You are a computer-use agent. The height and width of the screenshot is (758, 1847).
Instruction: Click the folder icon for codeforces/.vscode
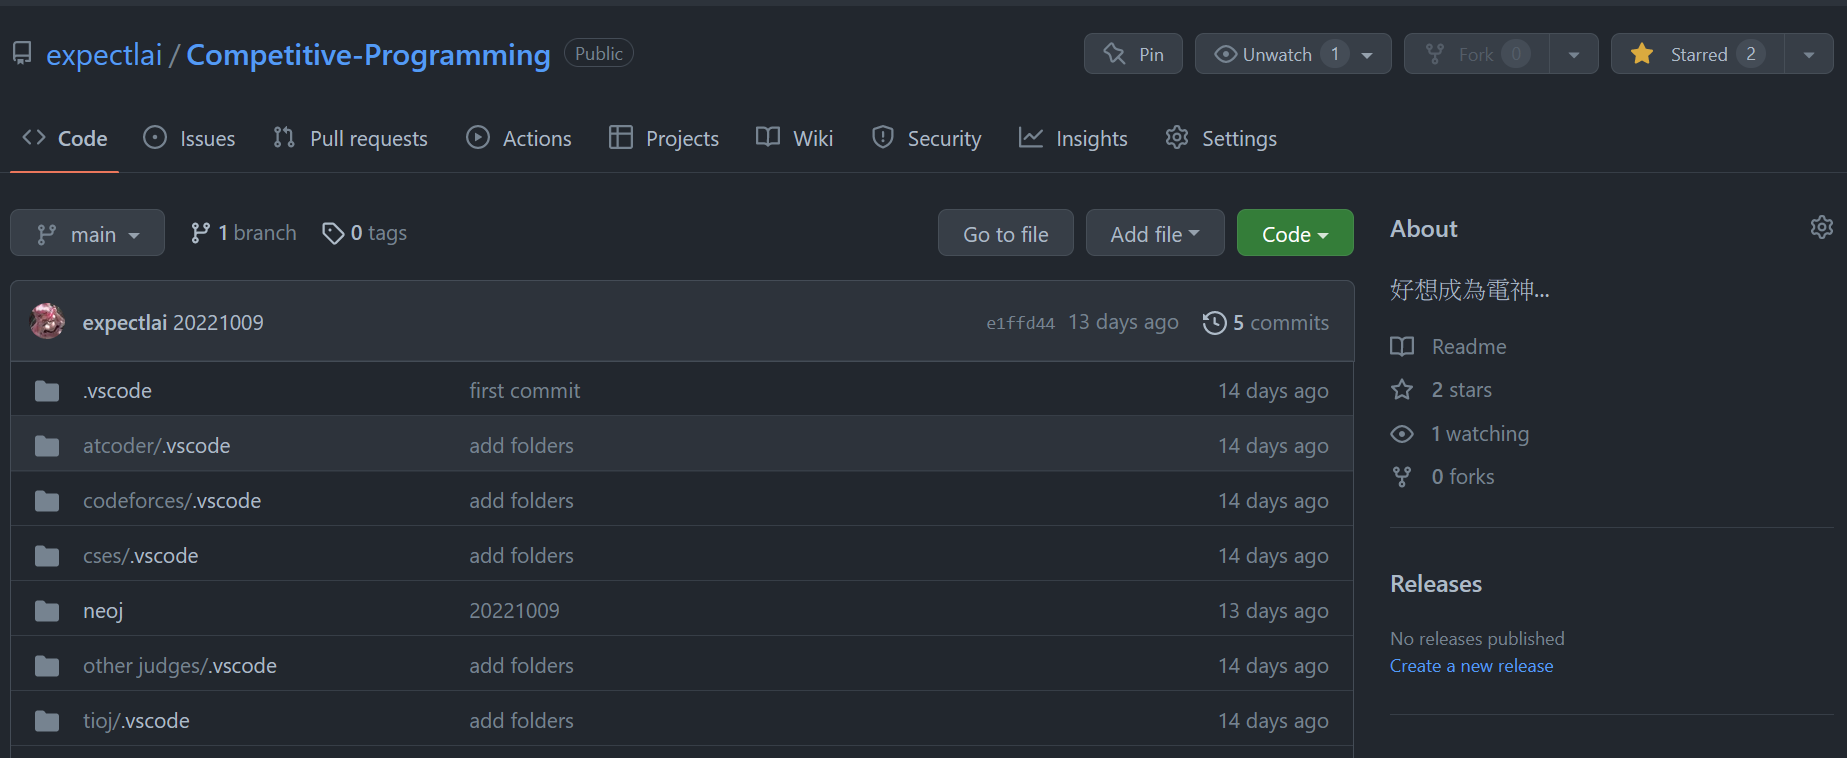point(47,501)
